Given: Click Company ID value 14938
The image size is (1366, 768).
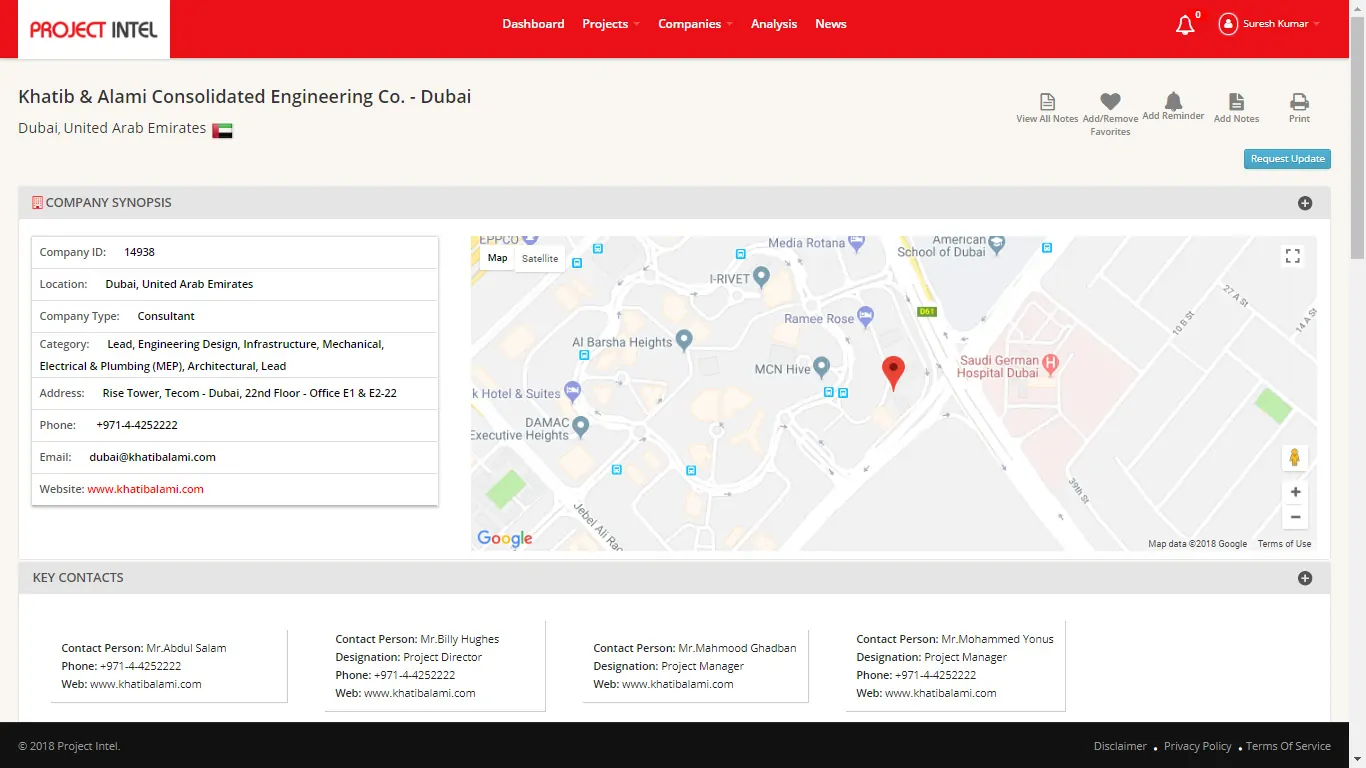Looking at the screenshot, I should [x=139, y=252].
